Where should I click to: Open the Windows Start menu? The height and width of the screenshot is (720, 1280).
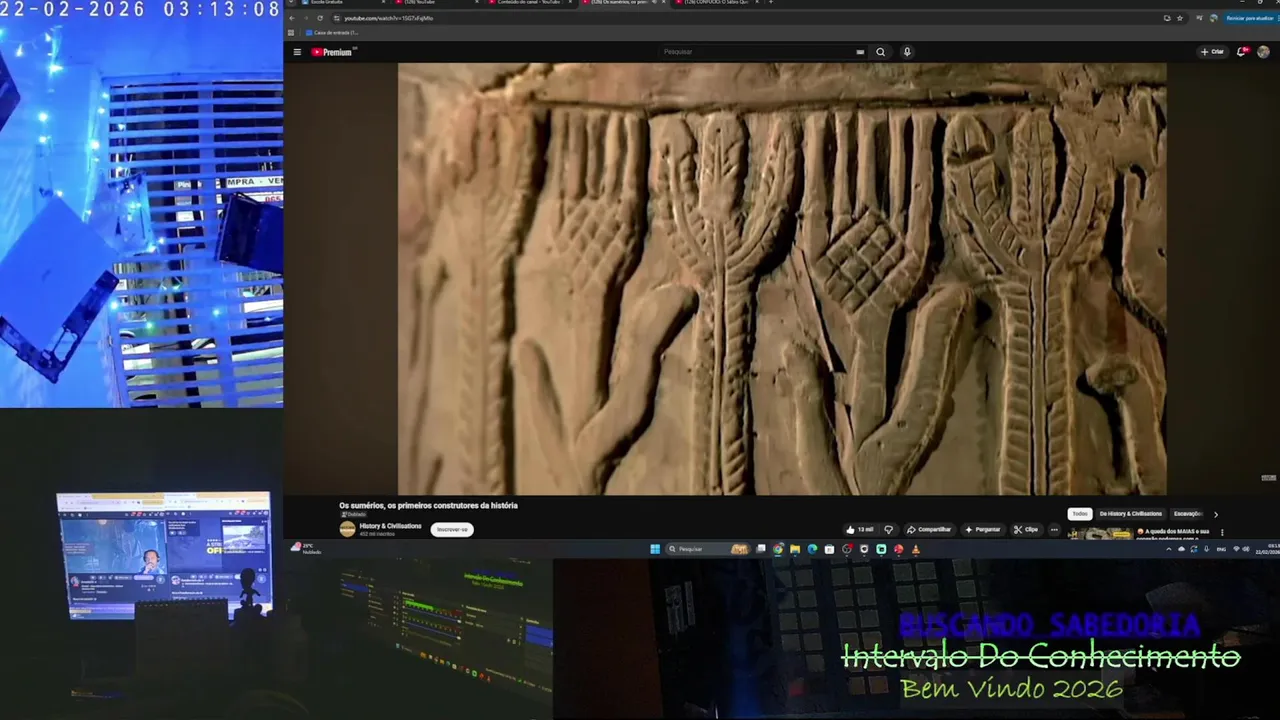pyautogui.click(x=655, y=549)
